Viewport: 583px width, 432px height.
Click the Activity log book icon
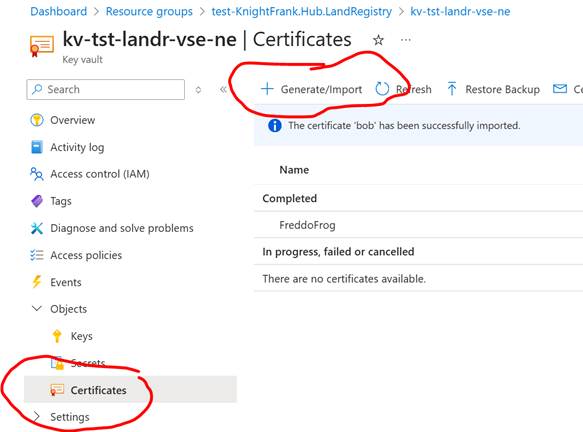pyautogui.click(x=37, y=147)
